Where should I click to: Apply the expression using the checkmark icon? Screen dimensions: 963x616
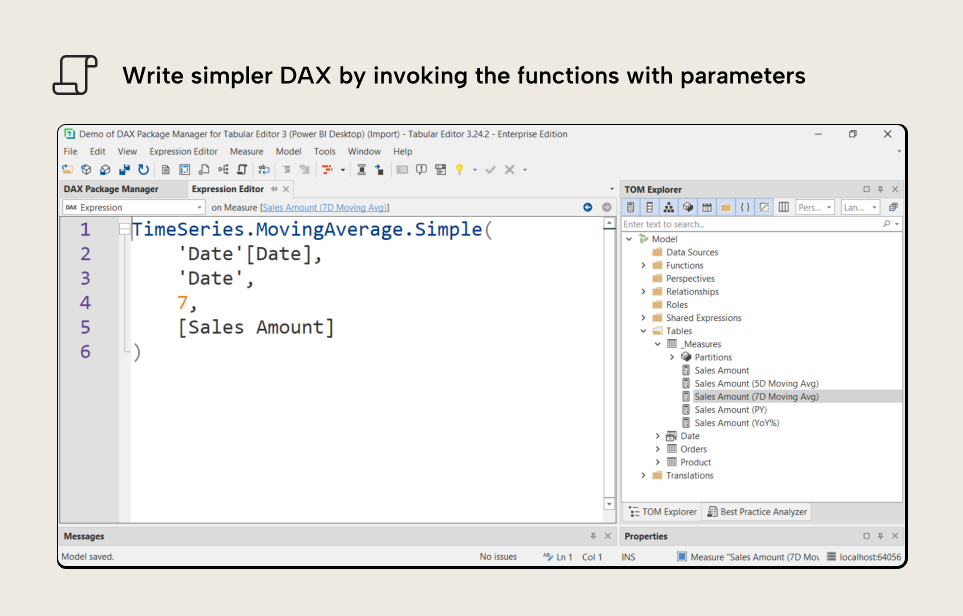pos(490,169)
